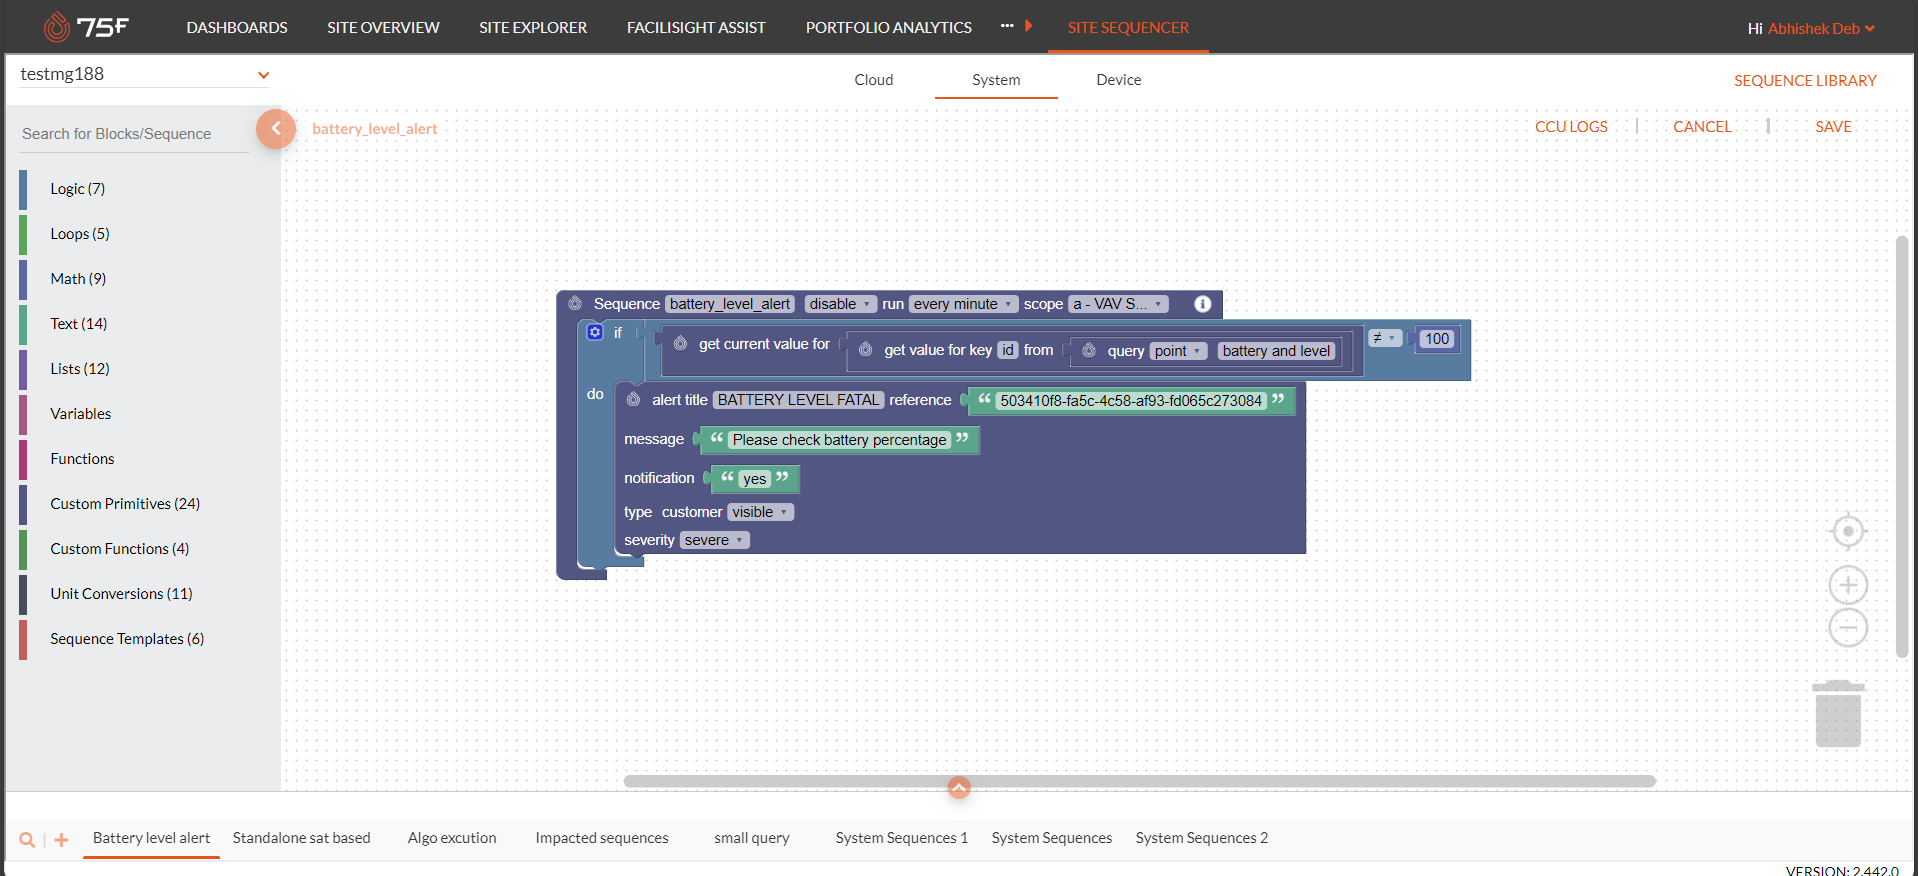
Task: Open the disable/enable sequence dropdown
Action: click(x=840, y=304)
